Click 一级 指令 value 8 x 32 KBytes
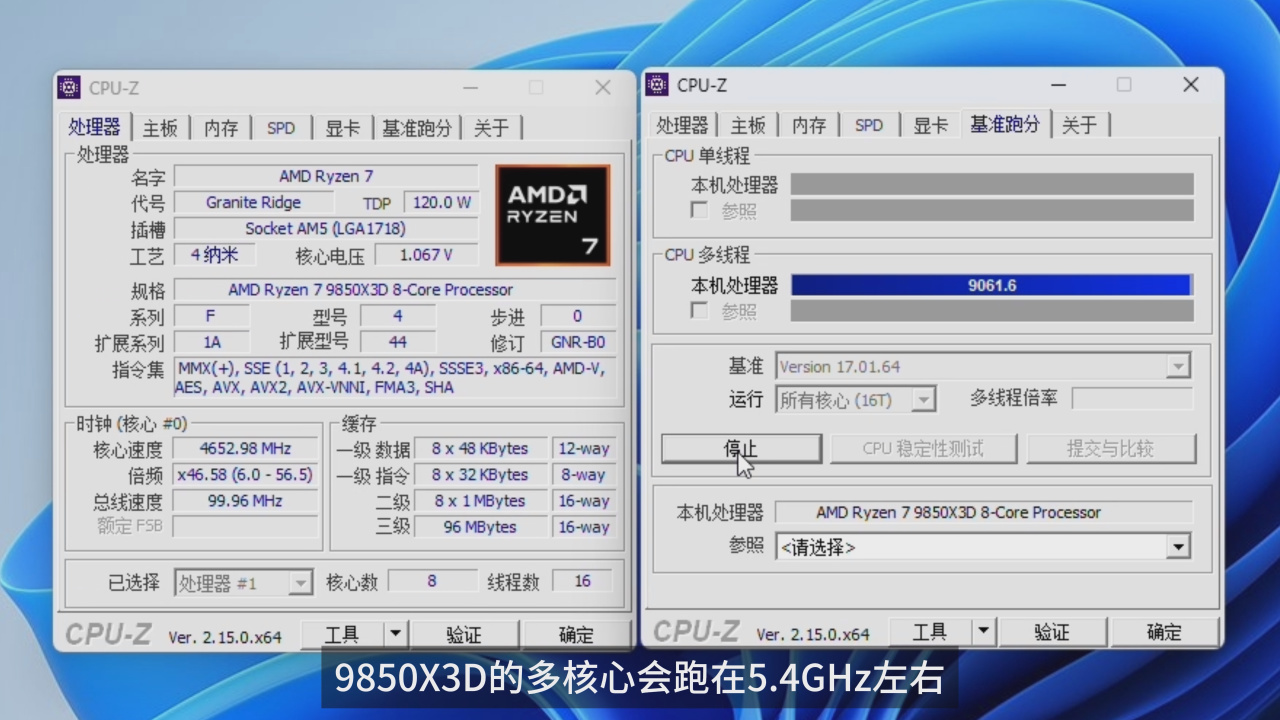 [480, 475]
